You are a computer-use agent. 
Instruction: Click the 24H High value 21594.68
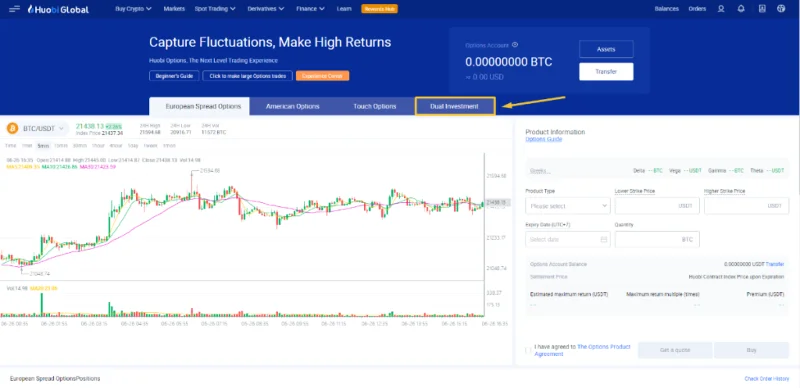[149, 132]
